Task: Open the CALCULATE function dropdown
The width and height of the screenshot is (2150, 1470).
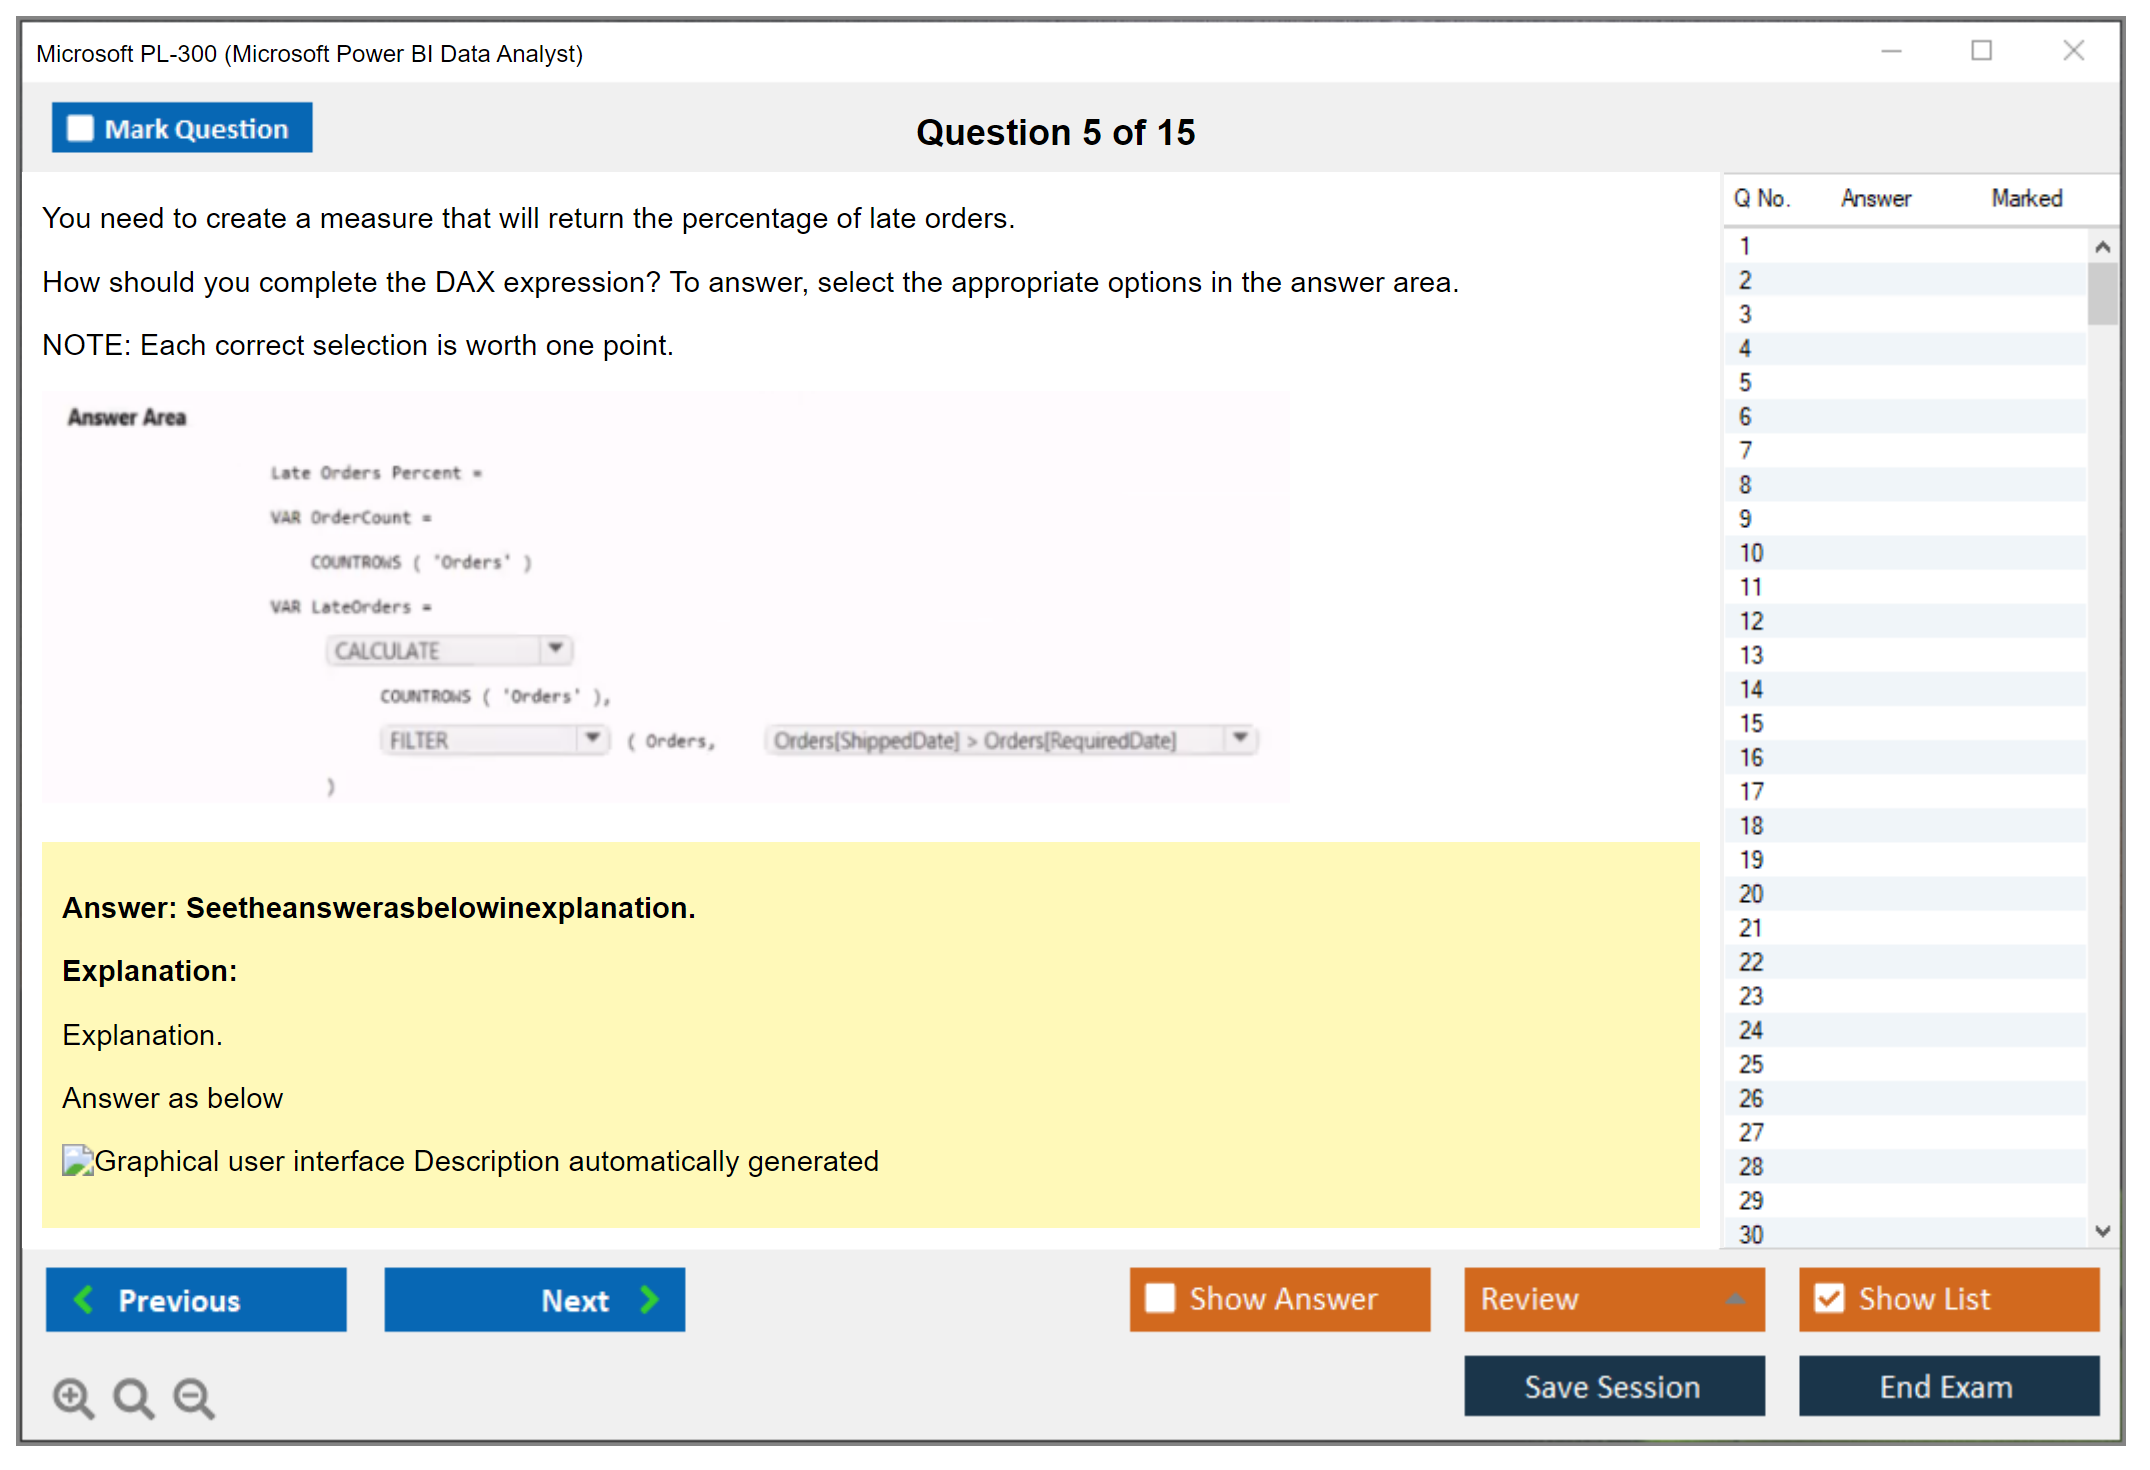Action: (555, 649)
